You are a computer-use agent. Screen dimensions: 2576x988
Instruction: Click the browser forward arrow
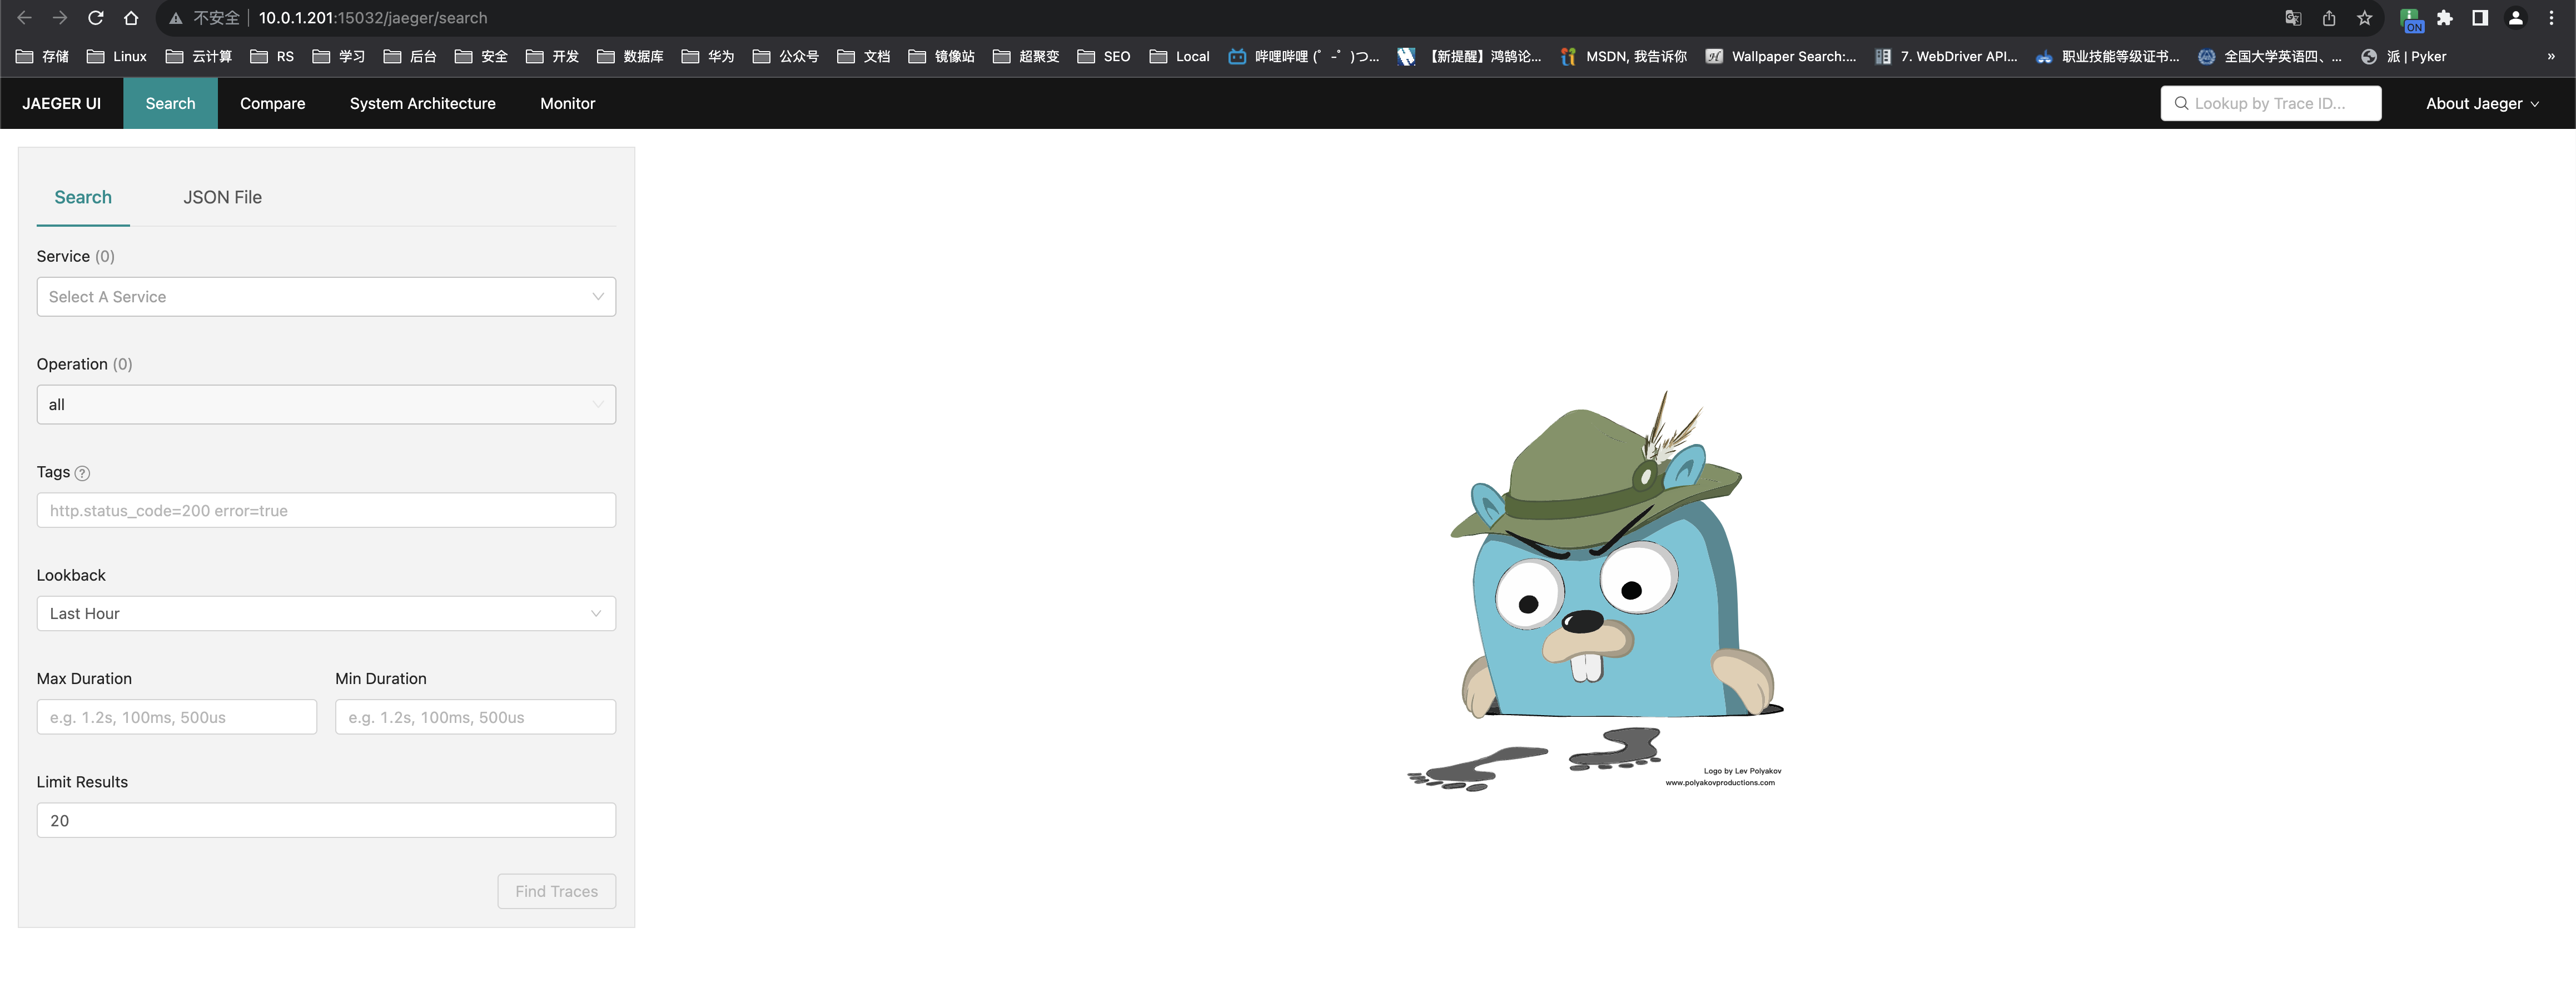pyautogui.click(x=60, y=18)
